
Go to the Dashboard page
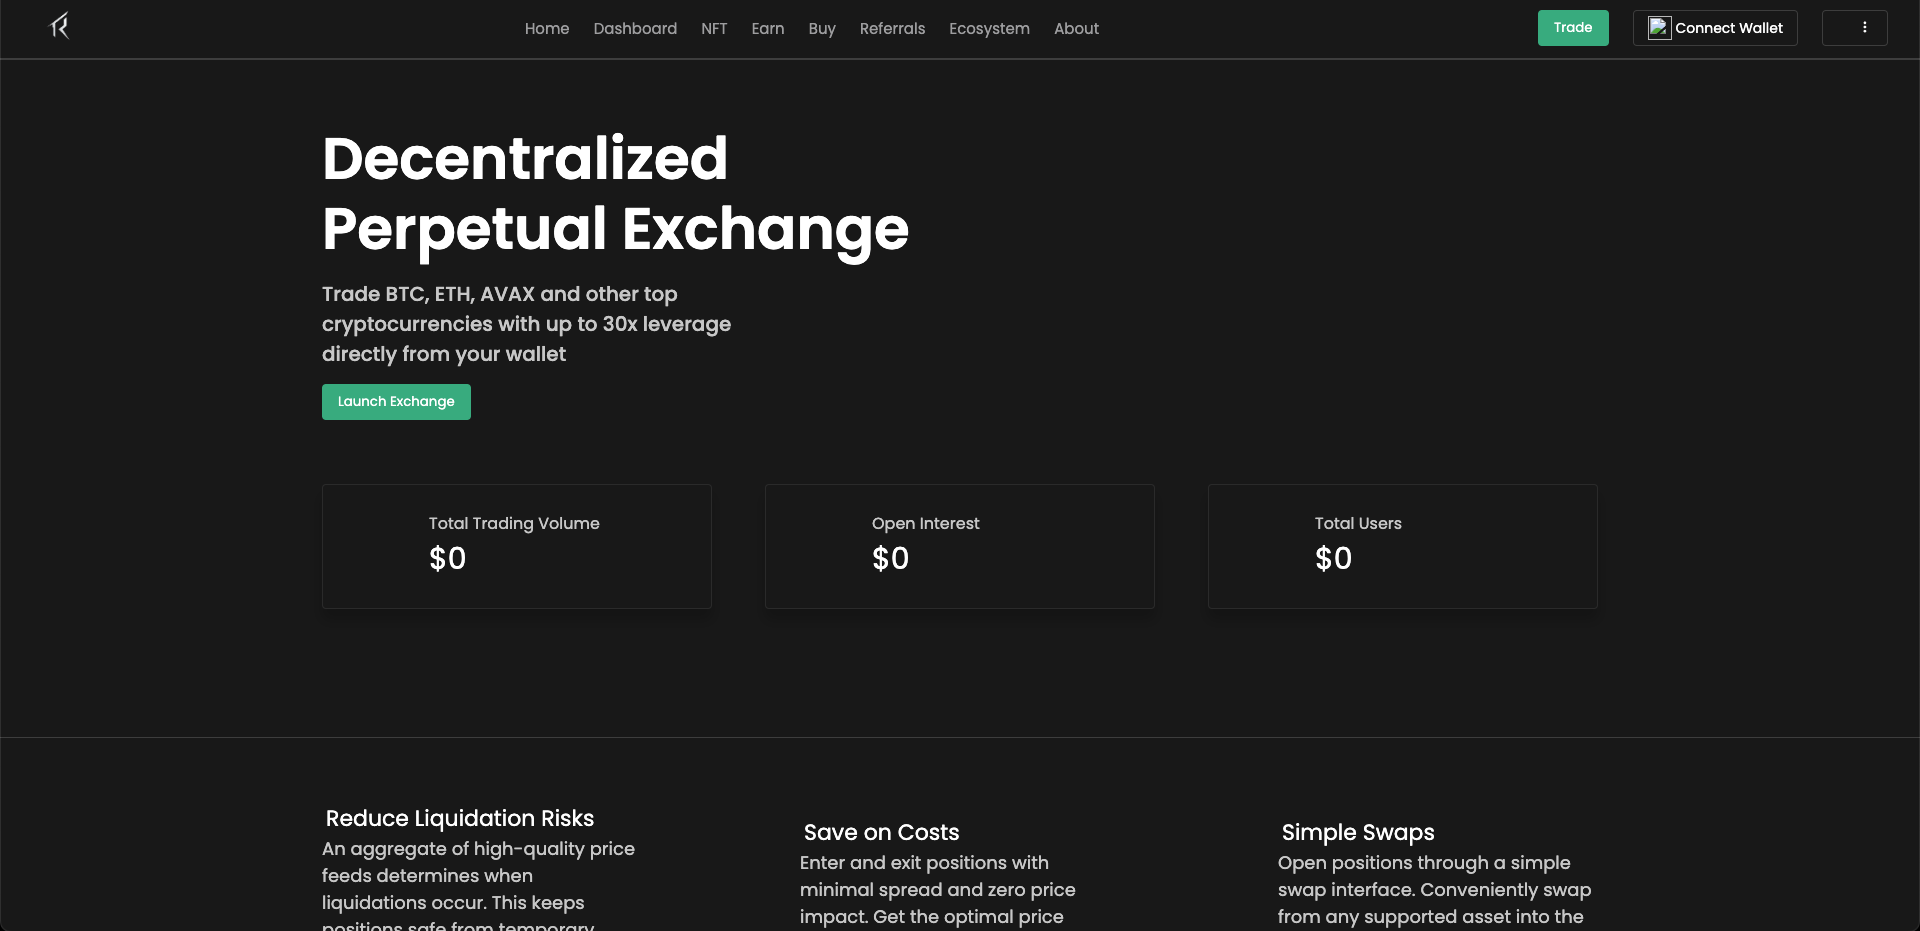coord(635,29)
